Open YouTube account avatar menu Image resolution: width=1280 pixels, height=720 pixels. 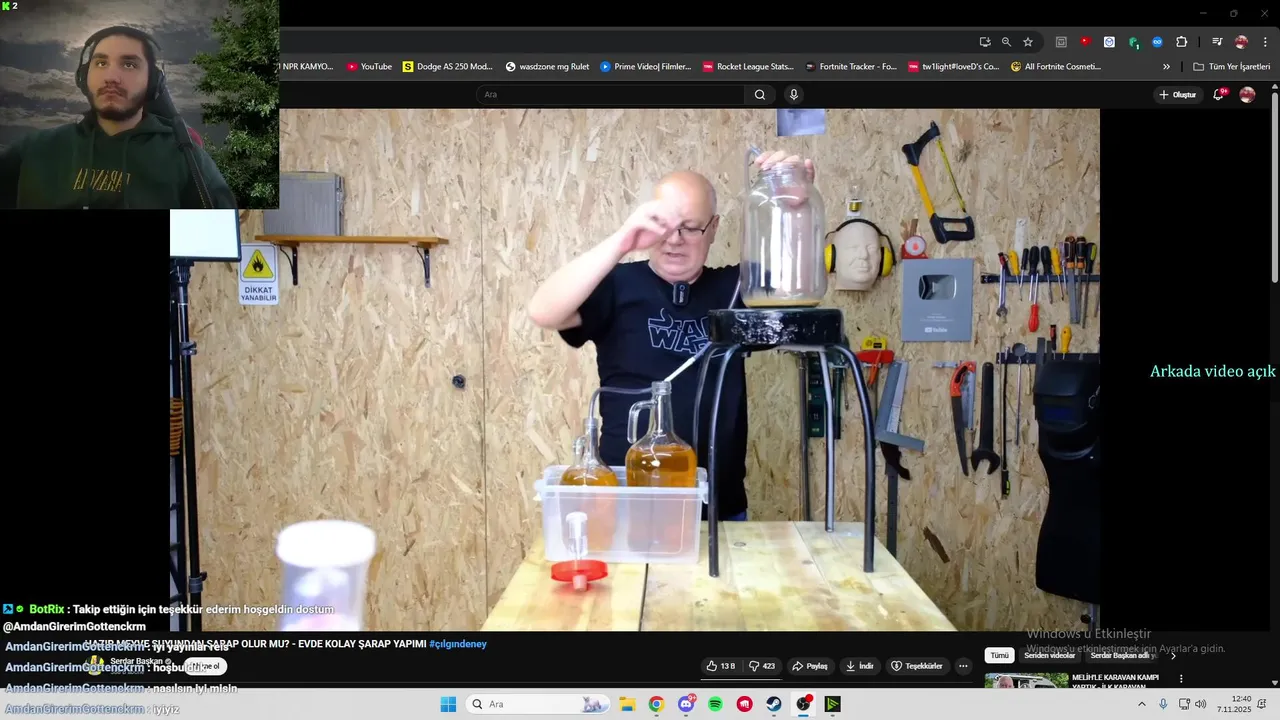(x=1247, y=94)
